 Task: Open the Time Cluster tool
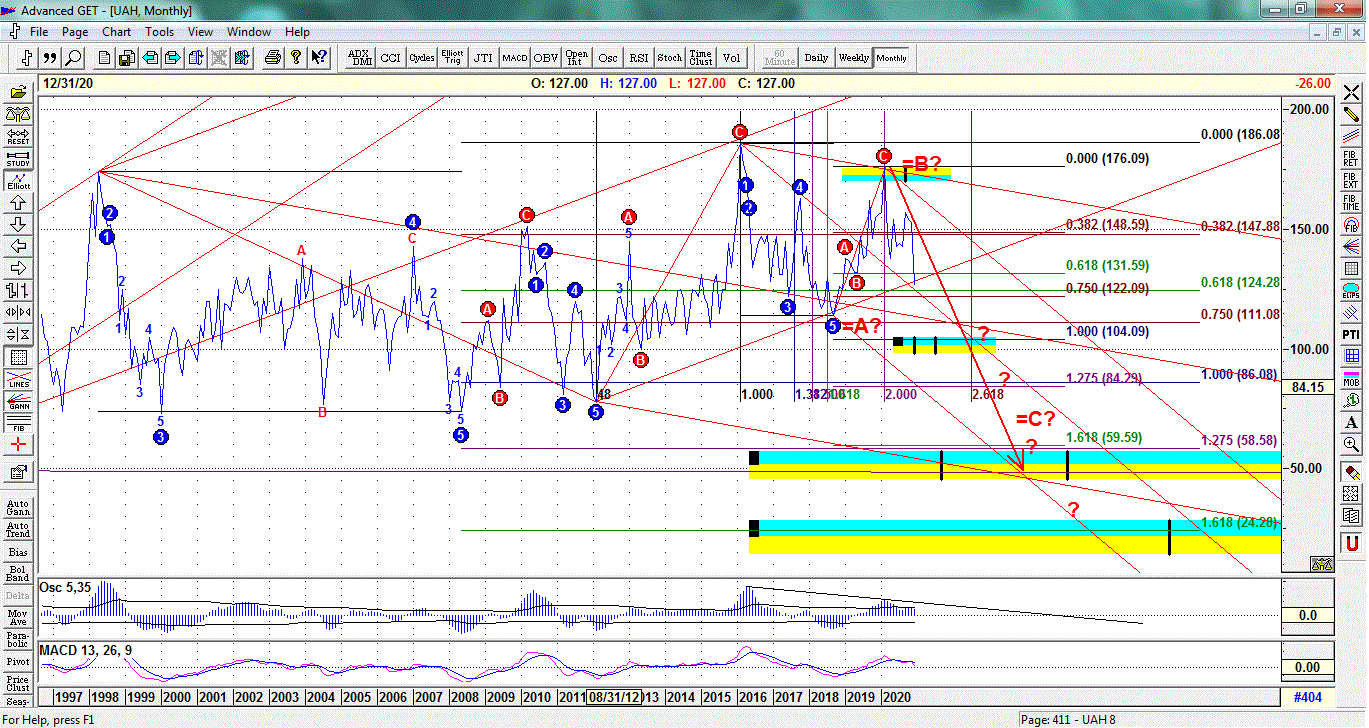pos(700,57)
